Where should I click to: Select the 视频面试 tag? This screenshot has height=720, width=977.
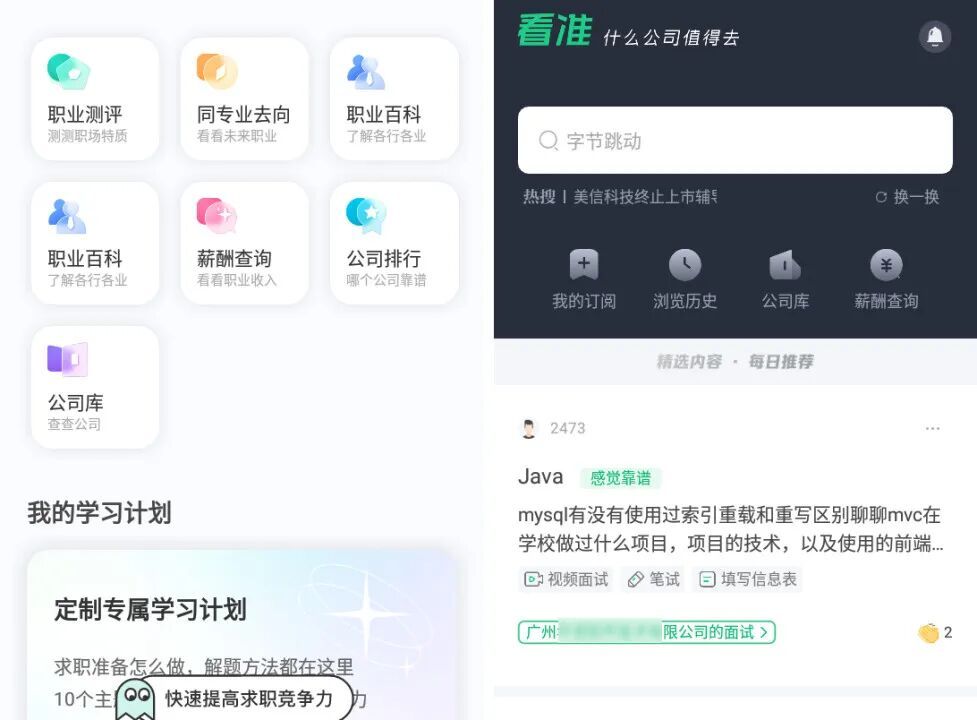click(x=566, y=579)
